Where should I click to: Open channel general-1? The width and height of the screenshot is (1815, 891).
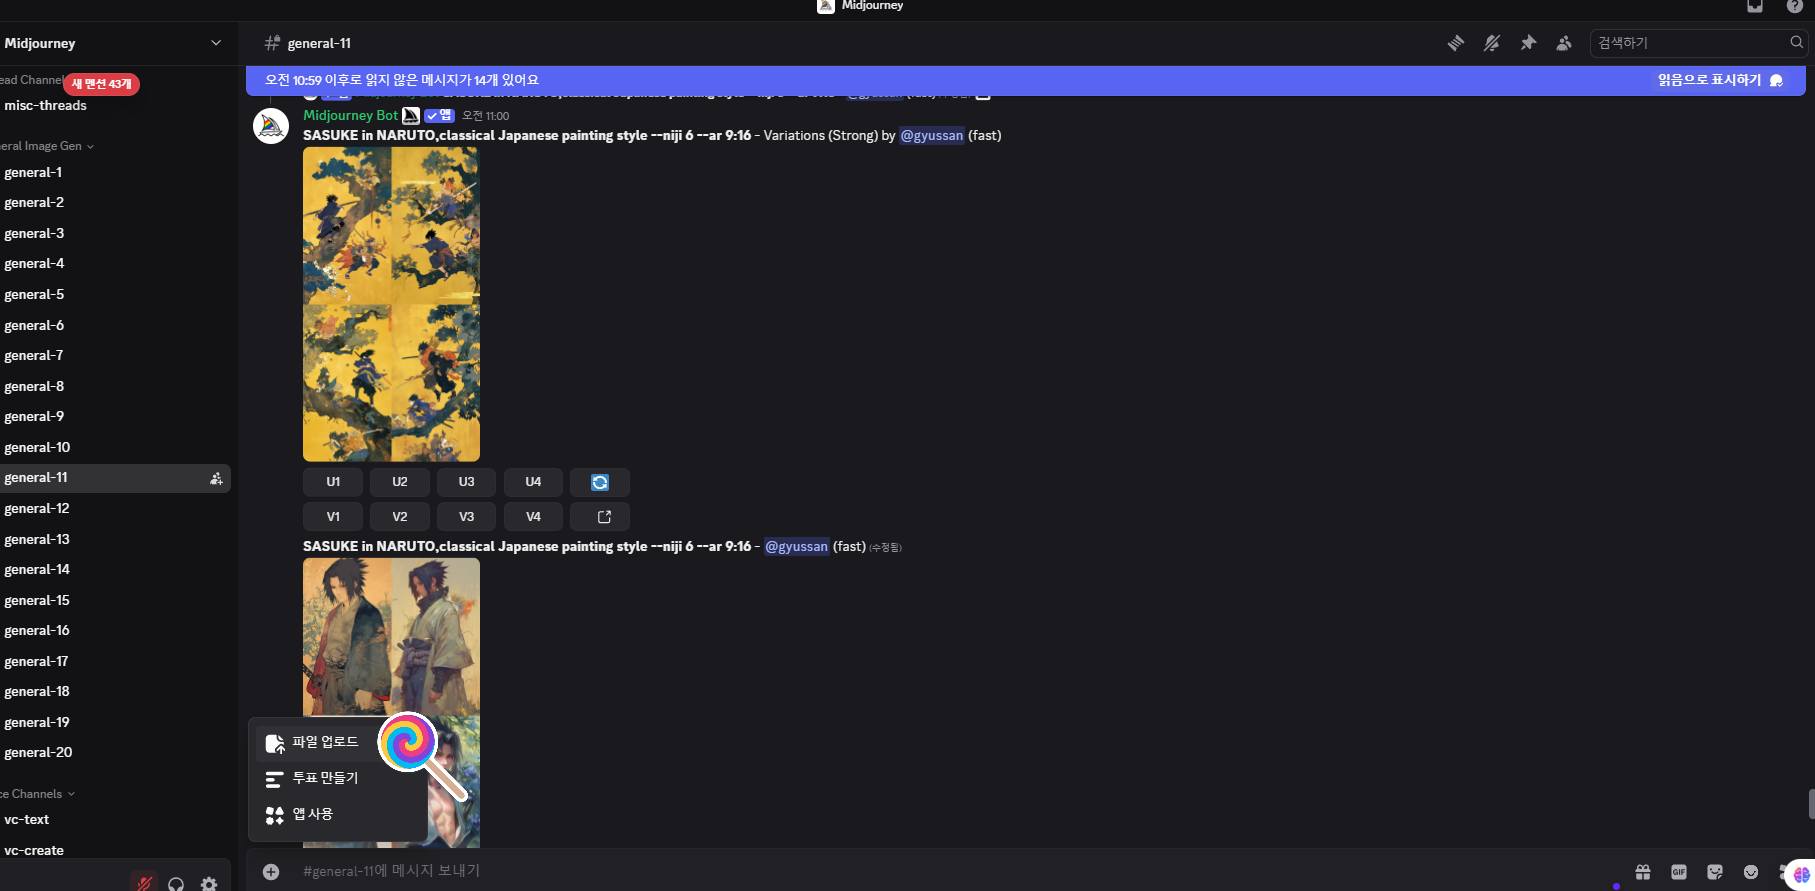click(33, 172)
